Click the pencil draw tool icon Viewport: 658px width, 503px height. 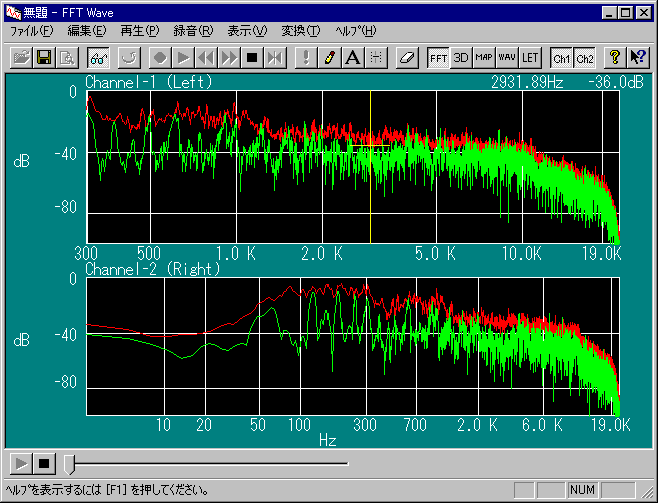[329, 57]
